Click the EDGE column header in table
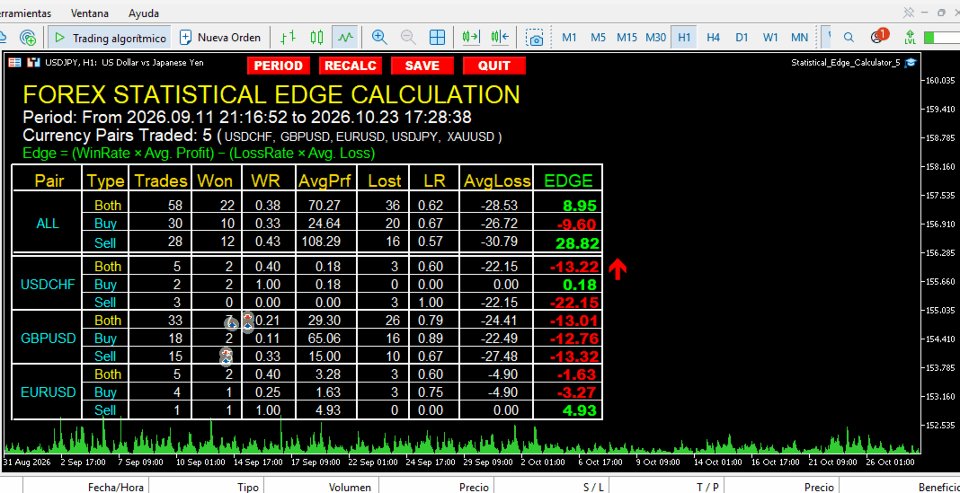The width and height of the screenshot is (960, 493). tap(569, 181)
